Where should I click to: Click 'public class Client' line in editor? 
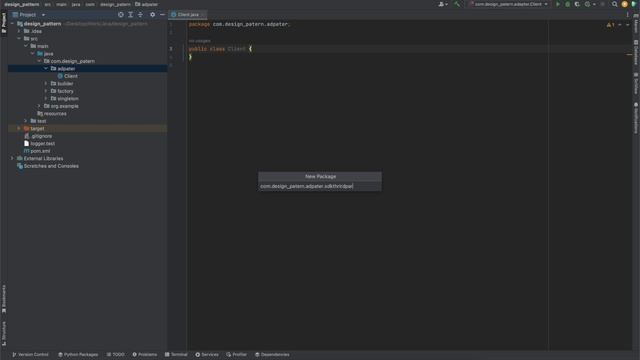(220, 49)
